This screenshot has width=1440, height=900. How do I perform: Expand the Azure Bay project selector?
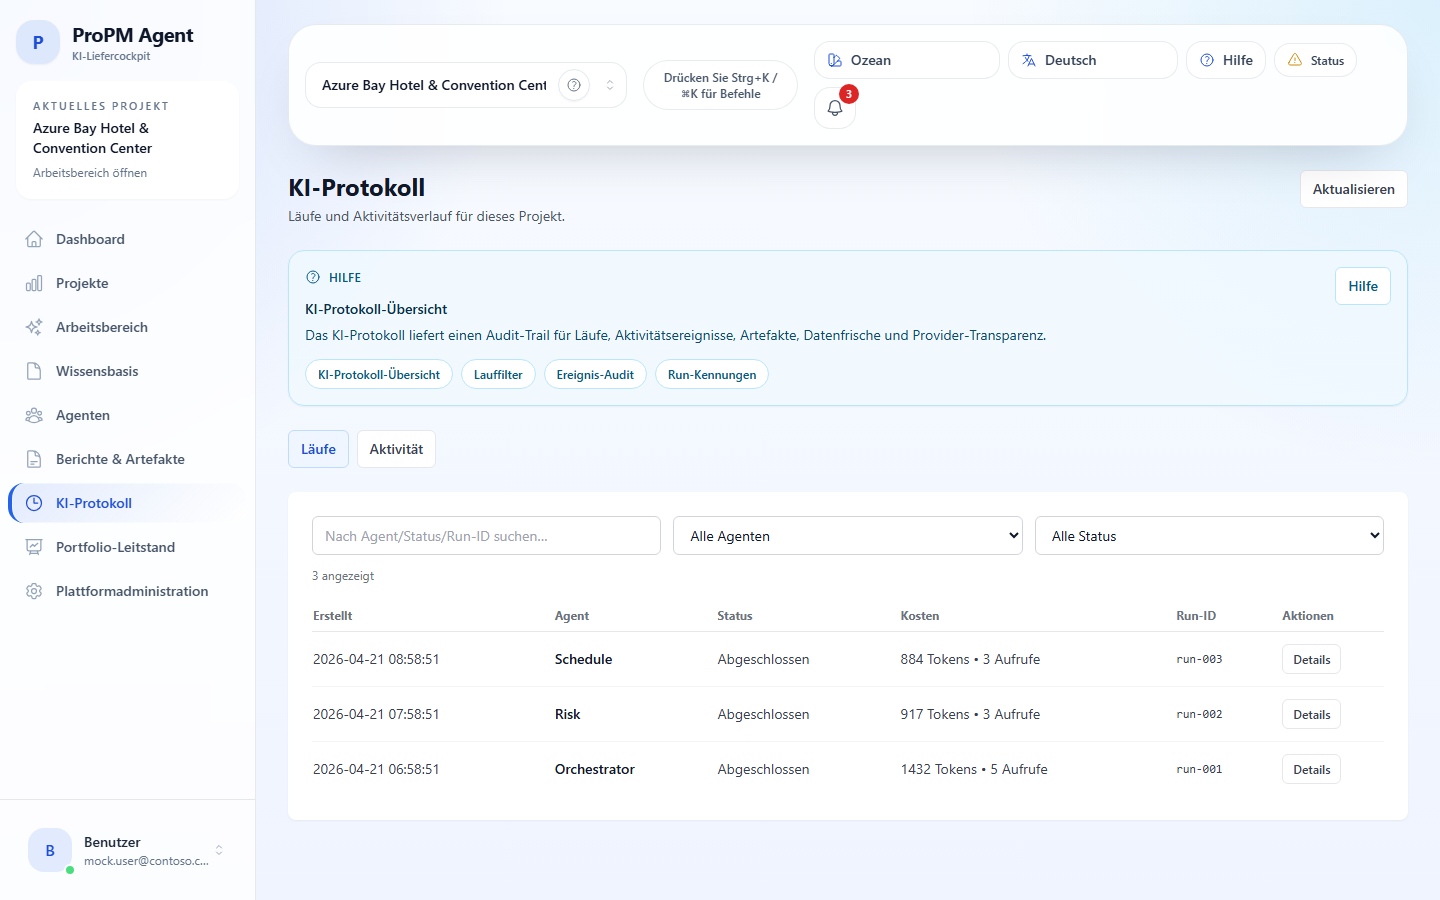(x=609, y=85)
